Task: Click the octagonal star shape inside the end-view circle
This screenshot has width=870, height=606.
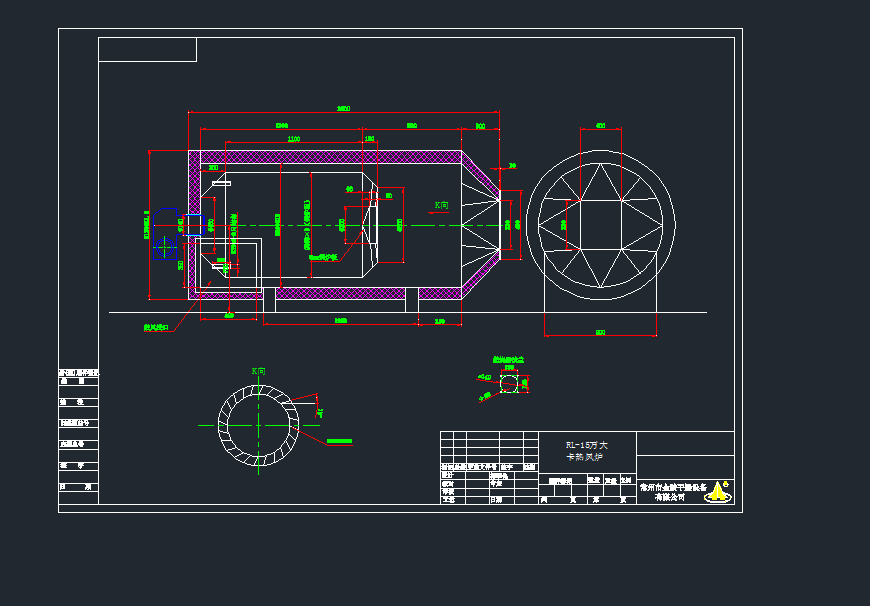Action: click(600, 225)
